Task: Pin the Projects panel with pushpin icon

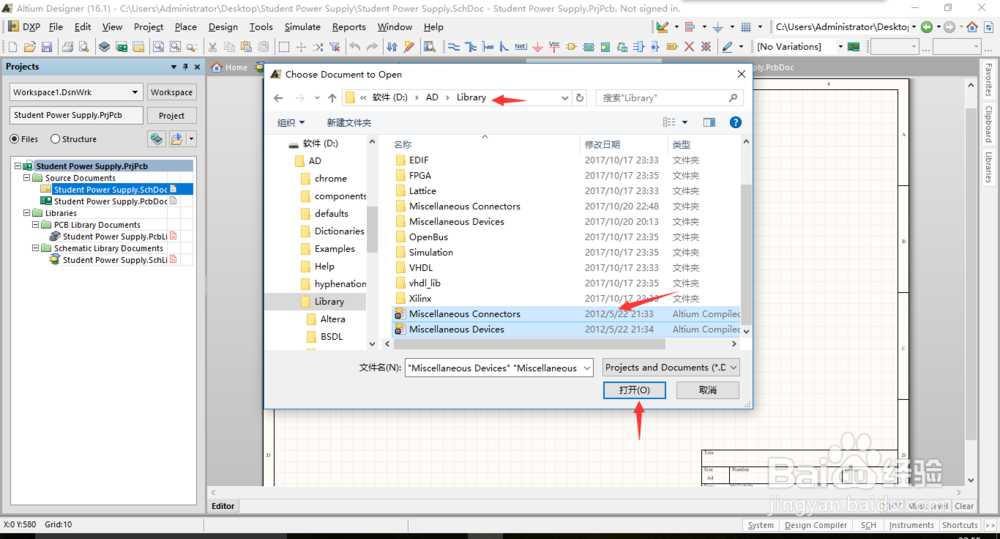Action: 186,66
